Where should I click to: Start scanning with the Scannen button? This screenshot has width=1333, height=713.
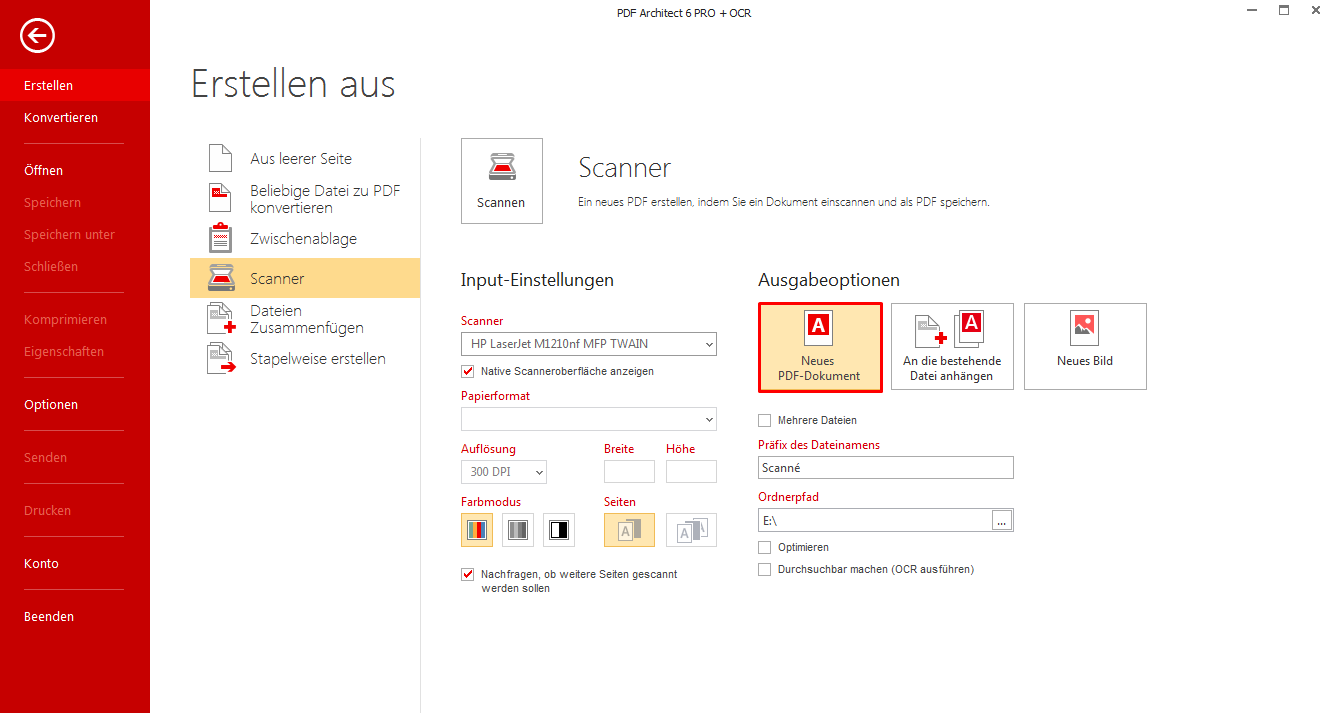[x=501, y=181]
